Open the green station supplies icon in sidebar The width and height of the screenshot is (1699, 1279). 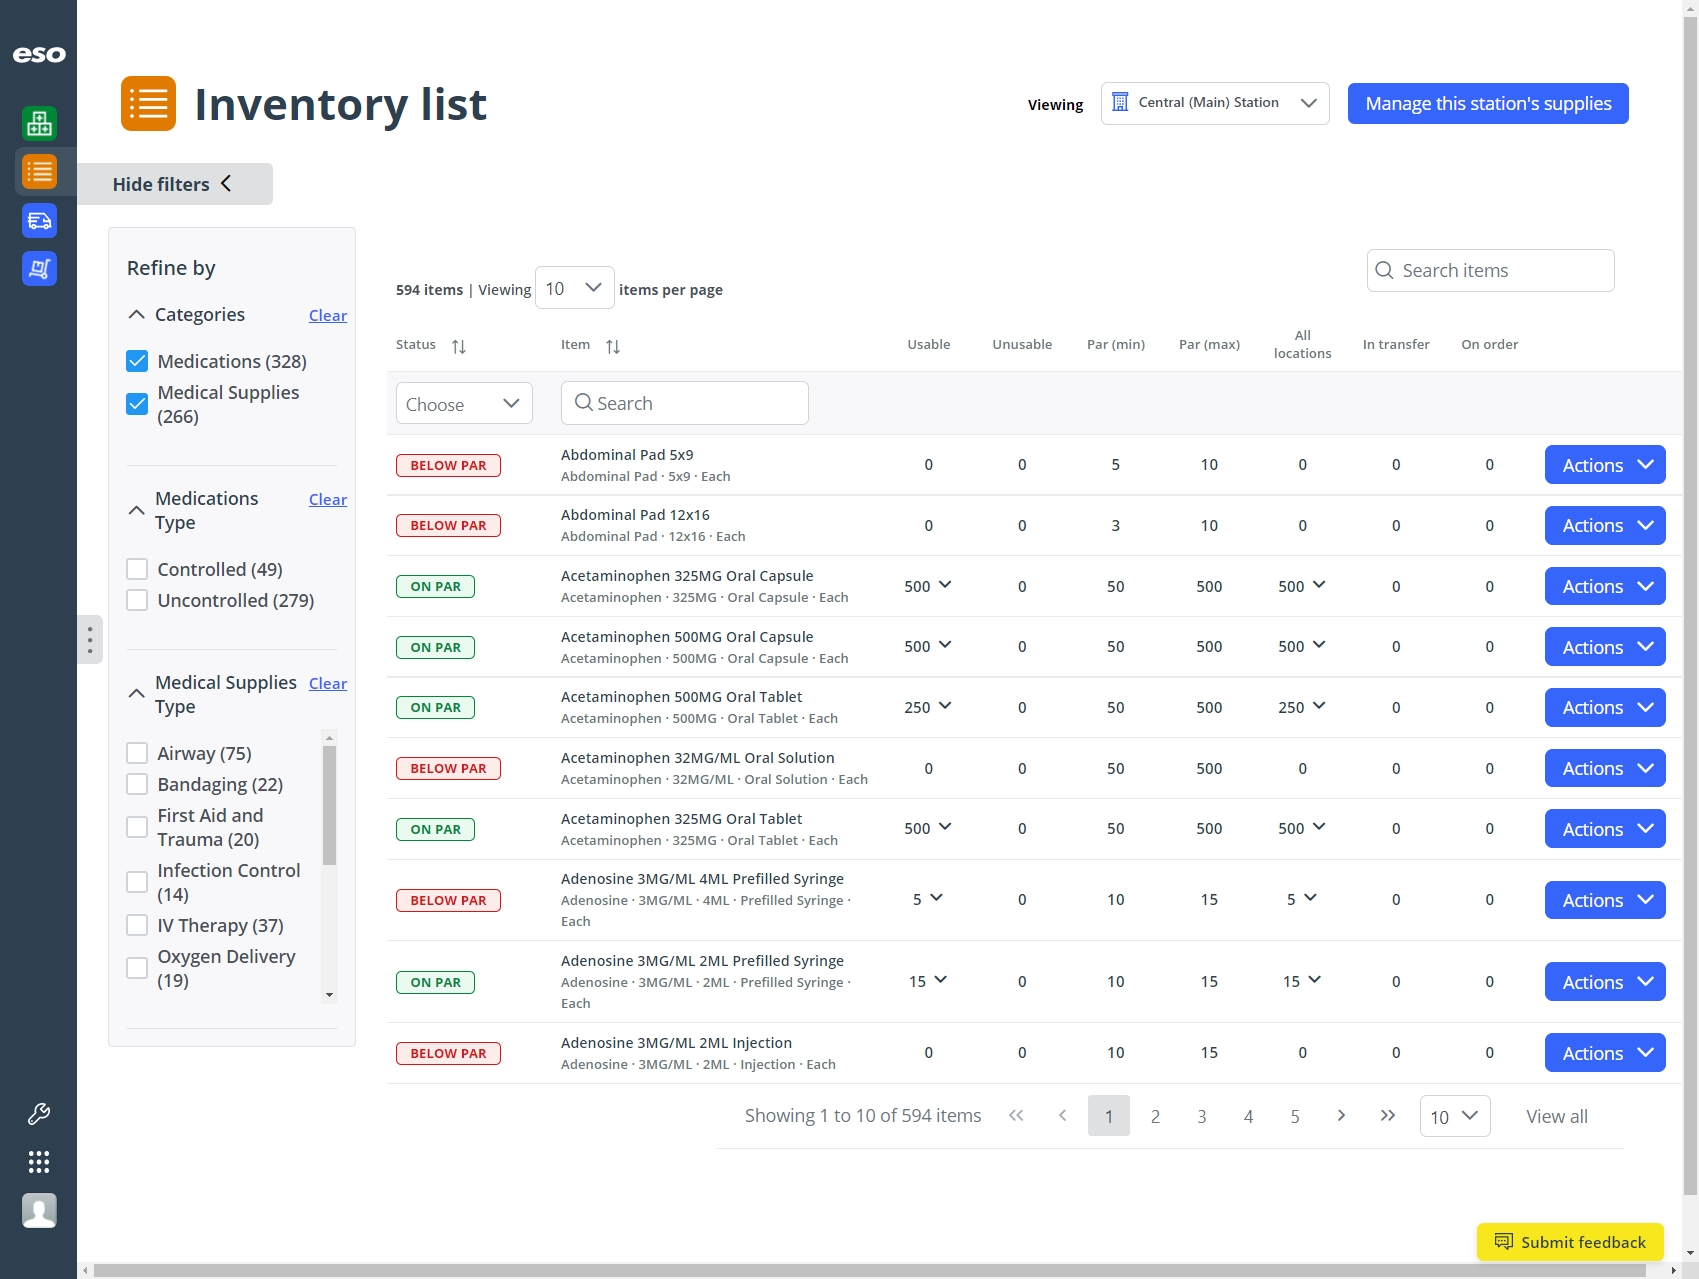39,123
